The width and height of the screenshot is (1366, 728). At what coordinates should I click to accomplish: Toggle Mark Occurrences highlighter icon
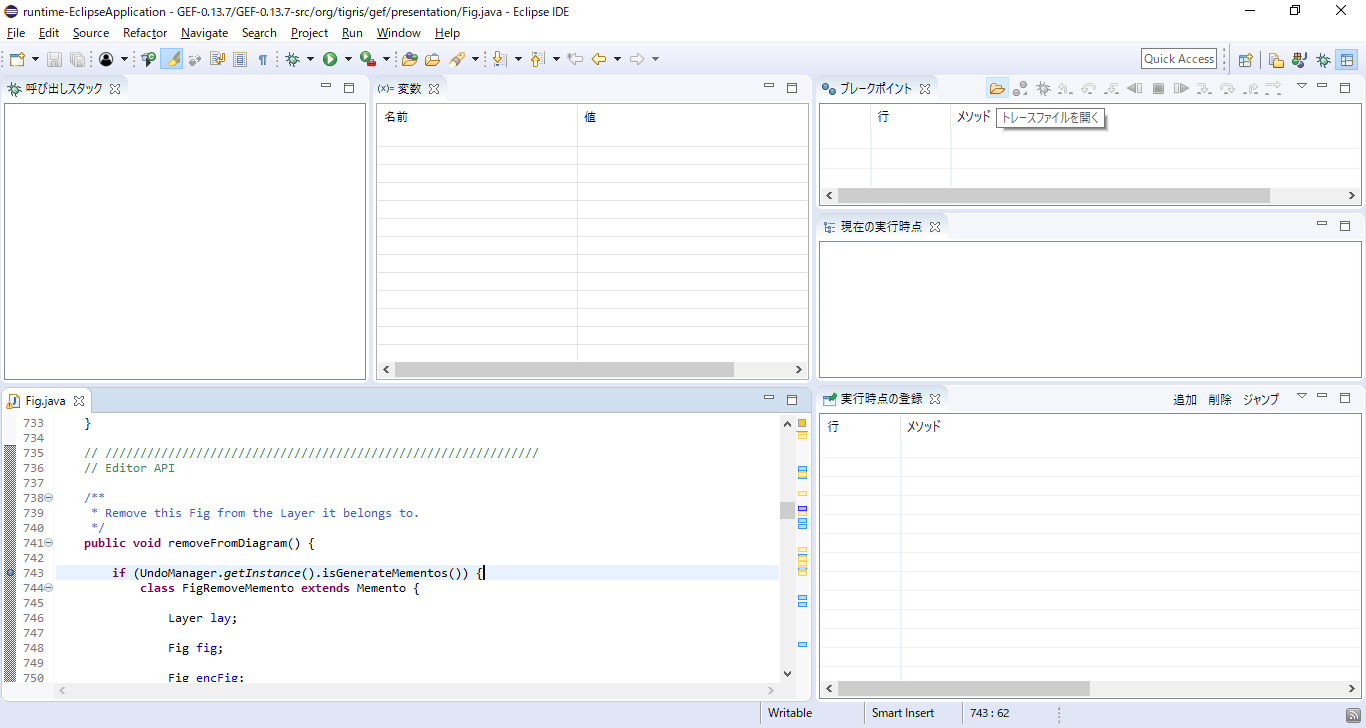[x=172, y=59]
